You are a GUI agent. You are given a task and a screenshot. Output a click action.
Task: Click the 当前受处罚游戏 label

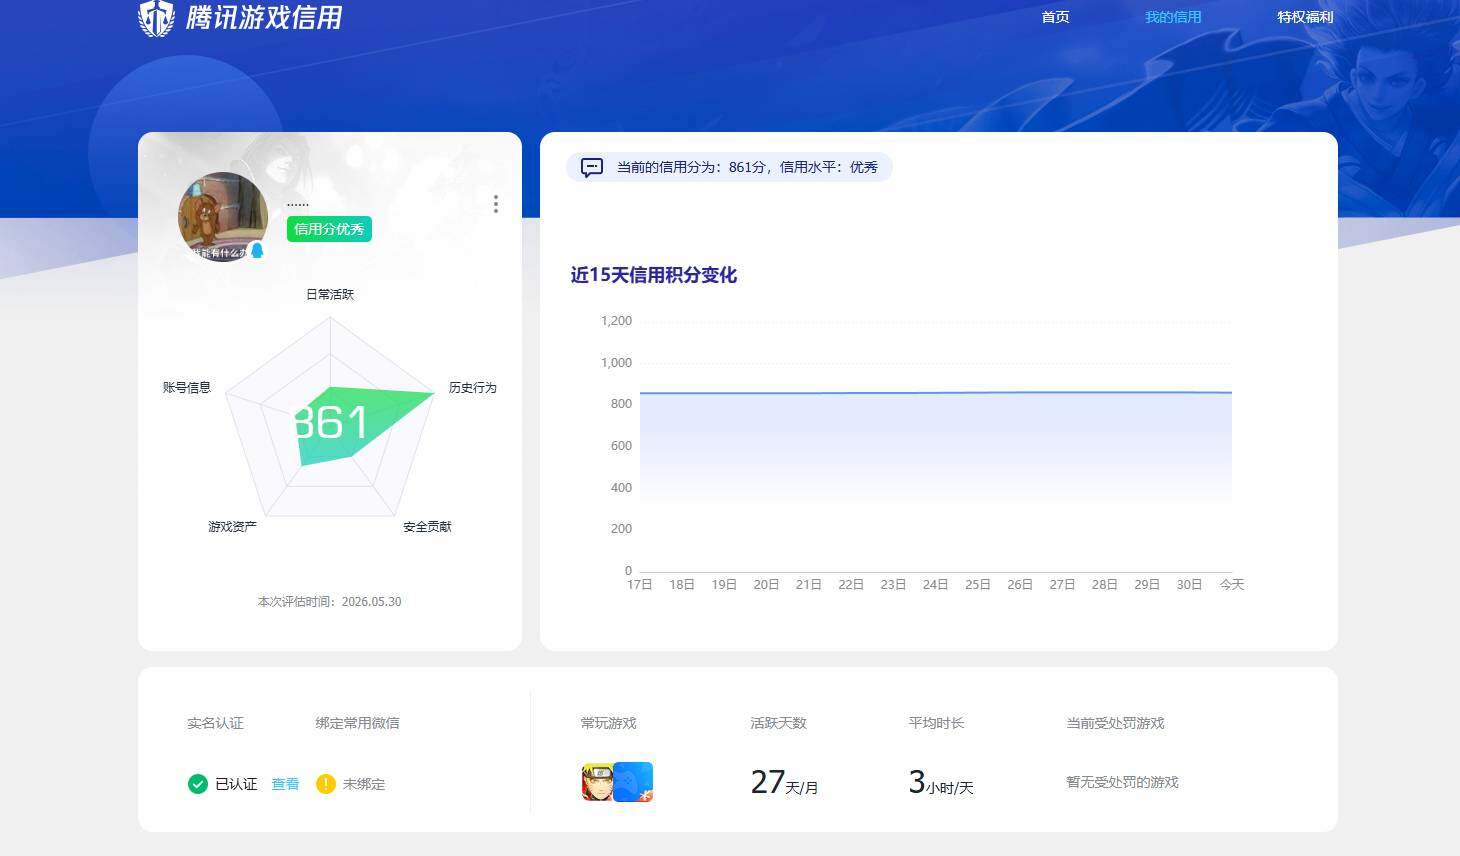[1115, 723]
